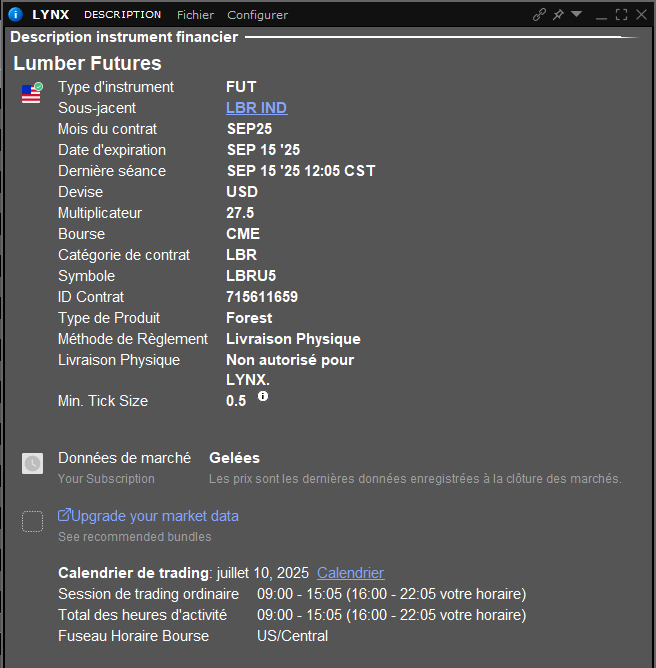Viewport: 656px width, 668px height.
Task: Pin the description window with pushpin icon
Action: [x=558, y=14]
